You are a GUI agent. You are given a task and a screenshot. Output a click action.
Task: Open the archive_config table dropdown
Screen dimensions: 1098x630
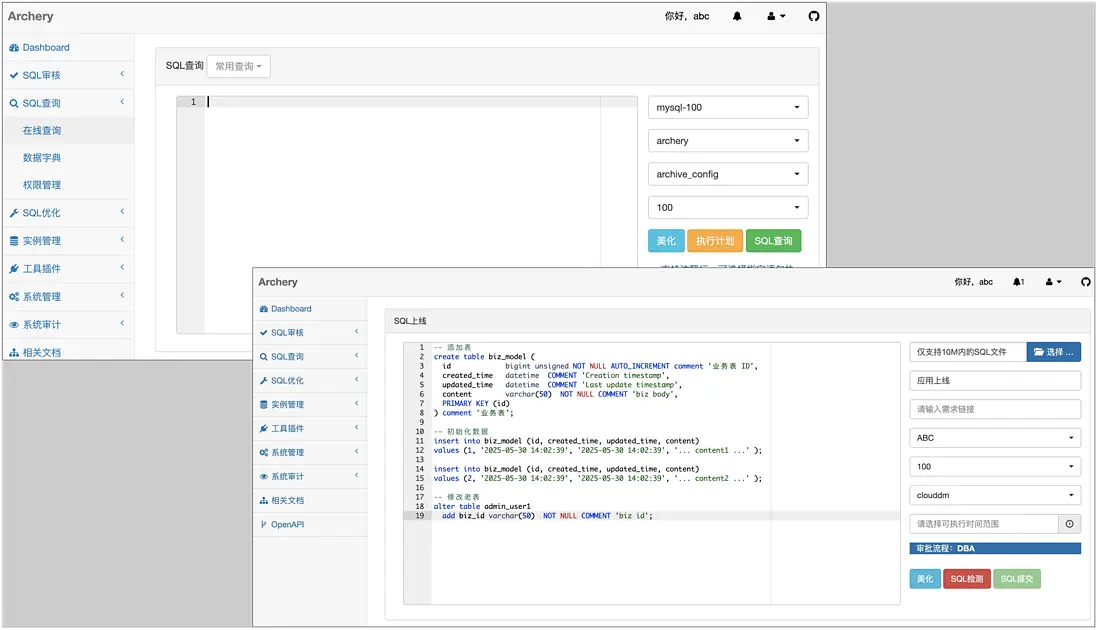pyautogui.click(x=728, y=174)
